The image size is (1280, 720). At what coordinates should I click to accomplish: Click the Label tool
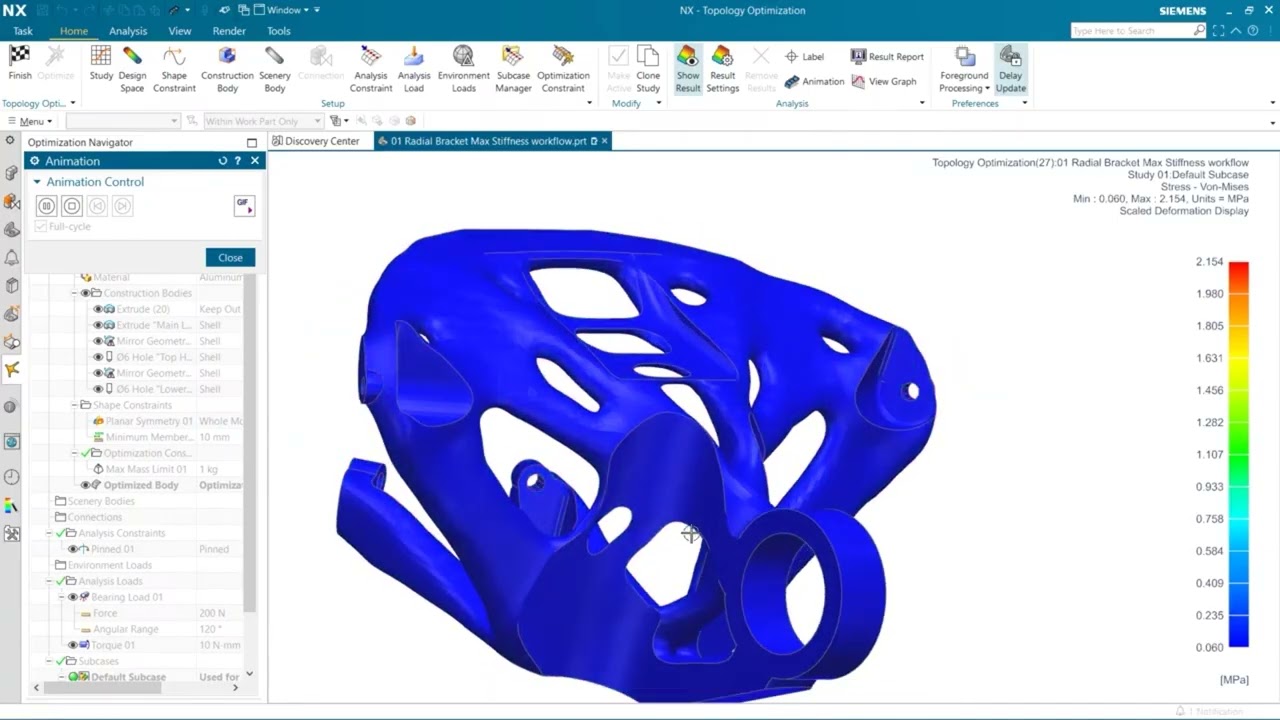coord(804,57)
